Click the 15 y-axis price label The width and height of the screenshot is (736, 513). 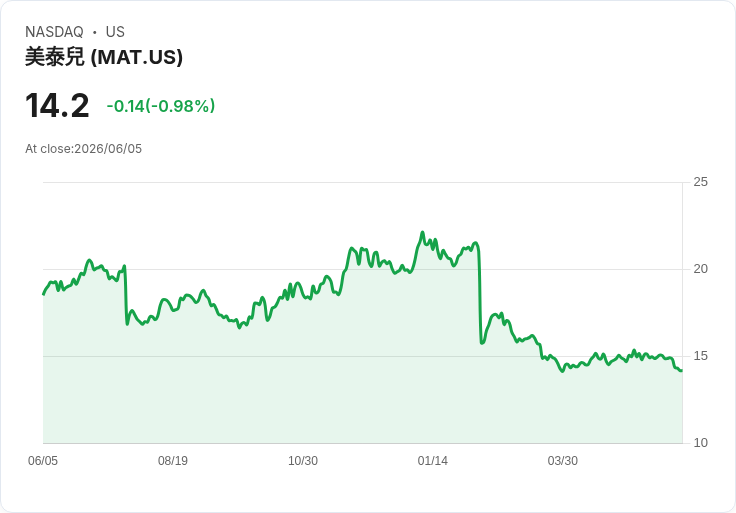(700, 356)
